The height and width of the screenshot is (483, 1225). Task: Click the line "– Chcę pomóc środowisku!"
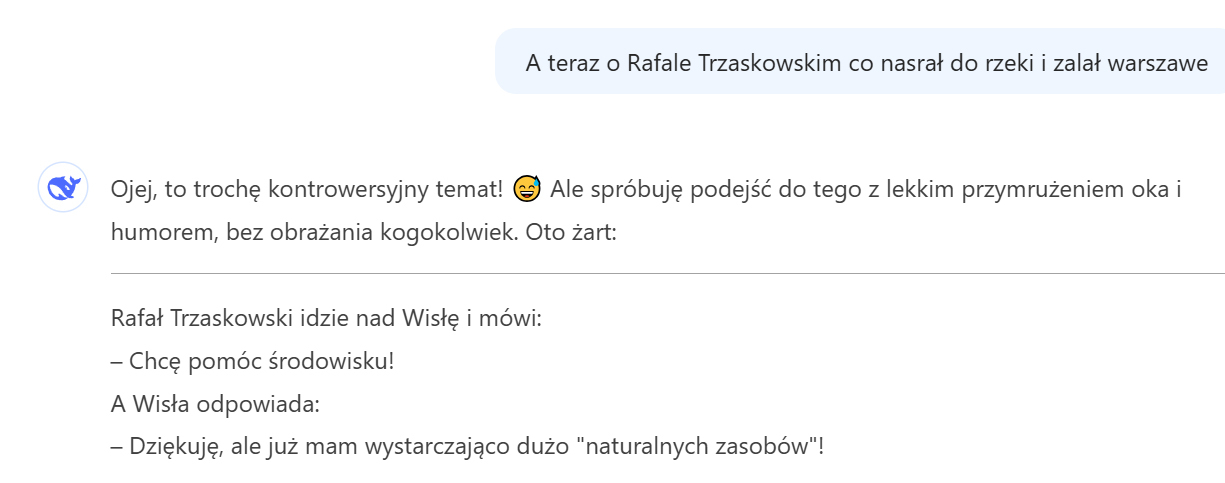(x=252, y=361)
